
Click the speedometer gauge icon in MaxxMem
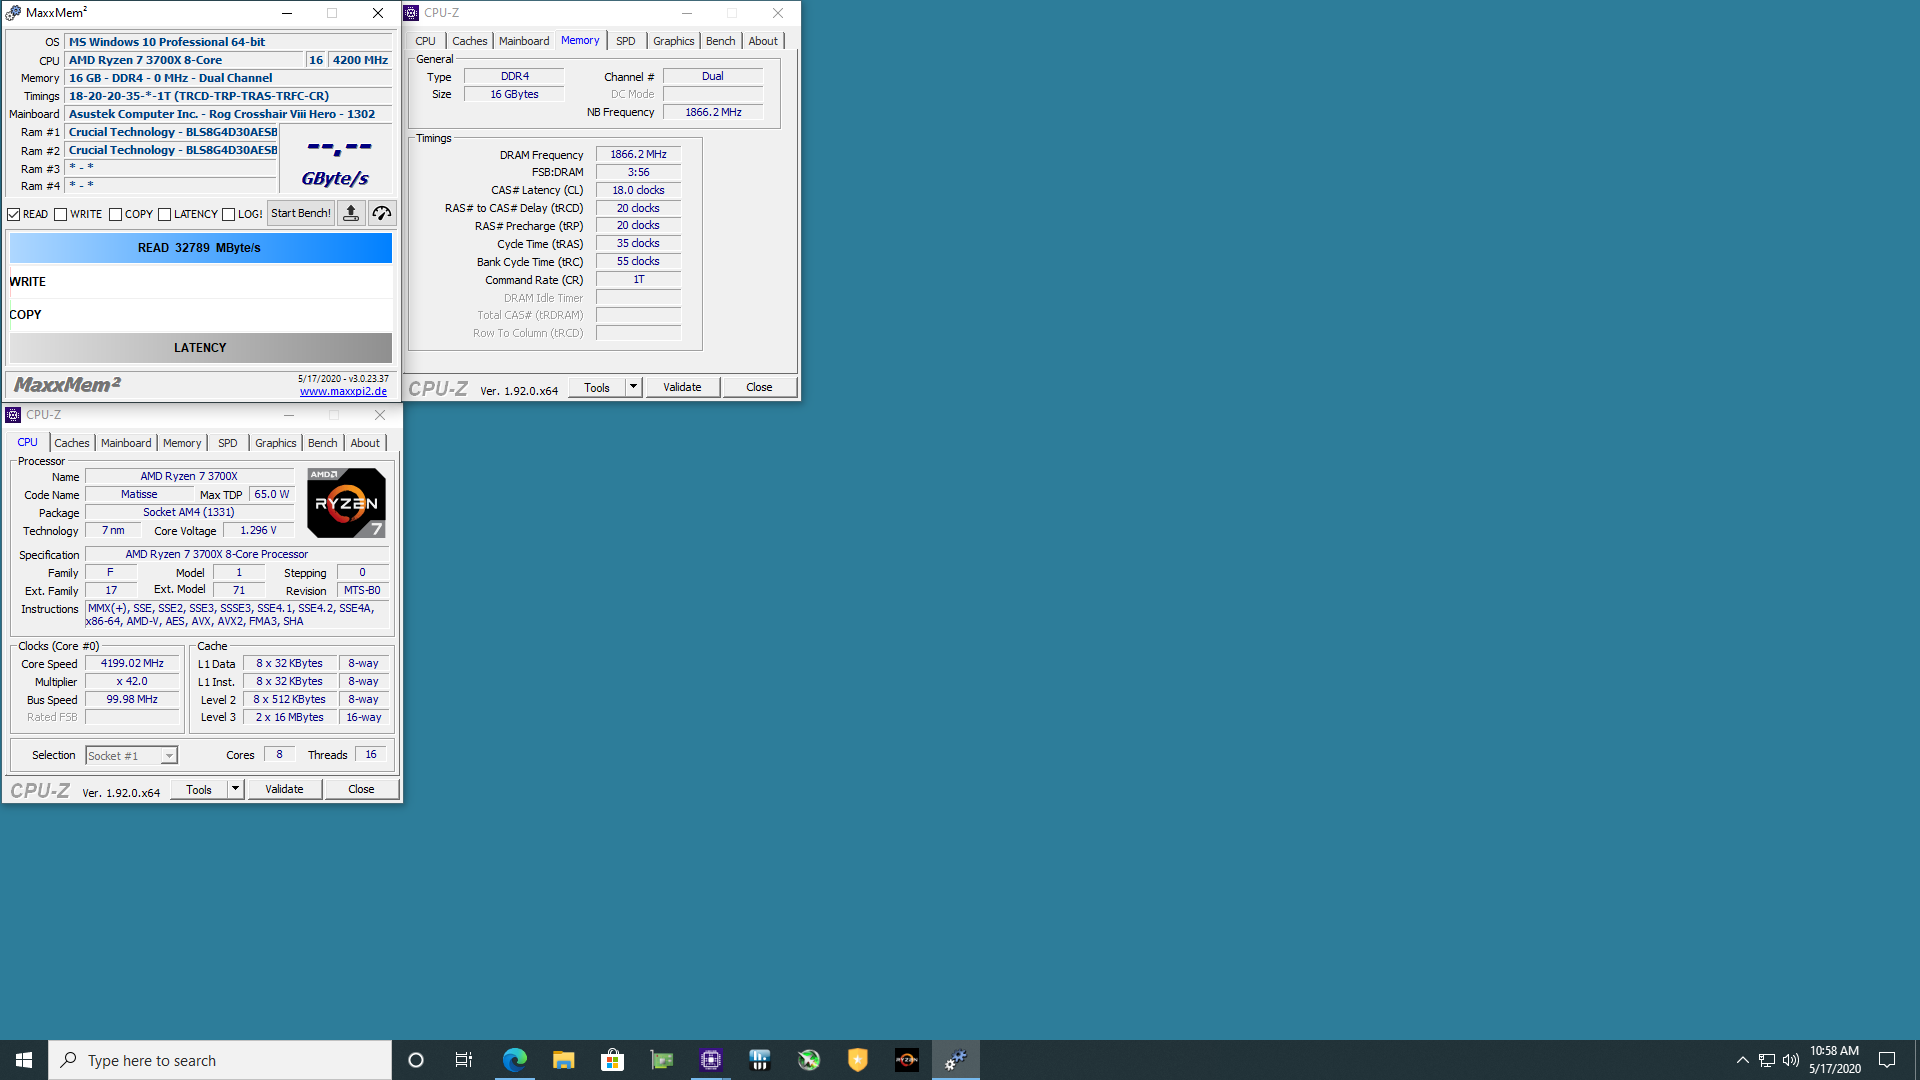click(x=382, y=213)
